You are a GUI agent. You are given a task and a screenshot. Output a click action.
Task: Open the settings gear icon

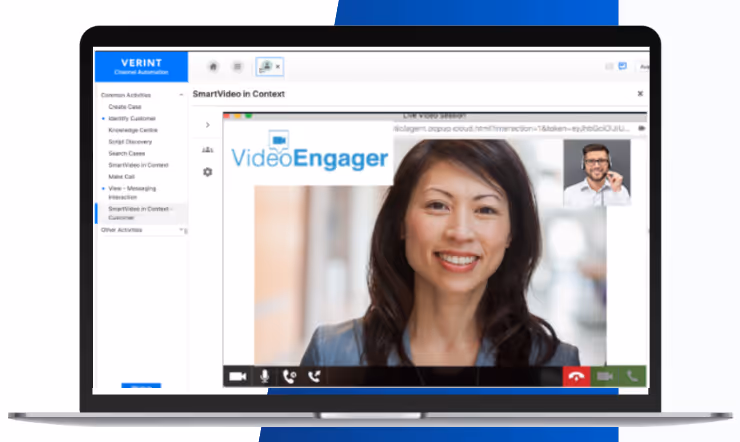208,172
